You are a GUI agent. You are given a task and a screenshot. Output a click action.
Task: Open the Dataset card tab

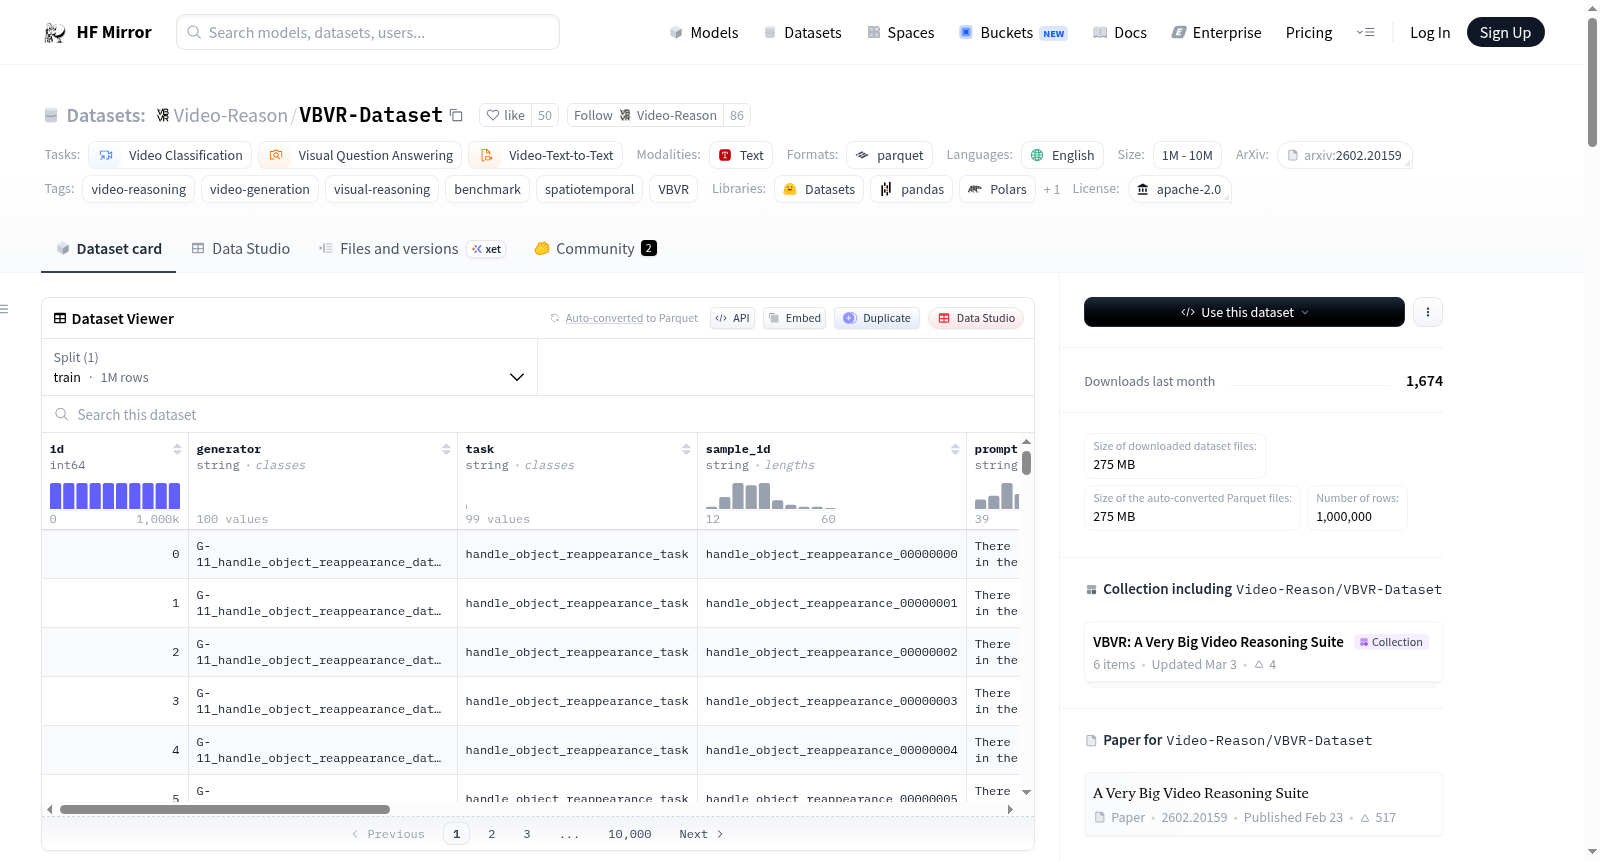tap(109, 249)
